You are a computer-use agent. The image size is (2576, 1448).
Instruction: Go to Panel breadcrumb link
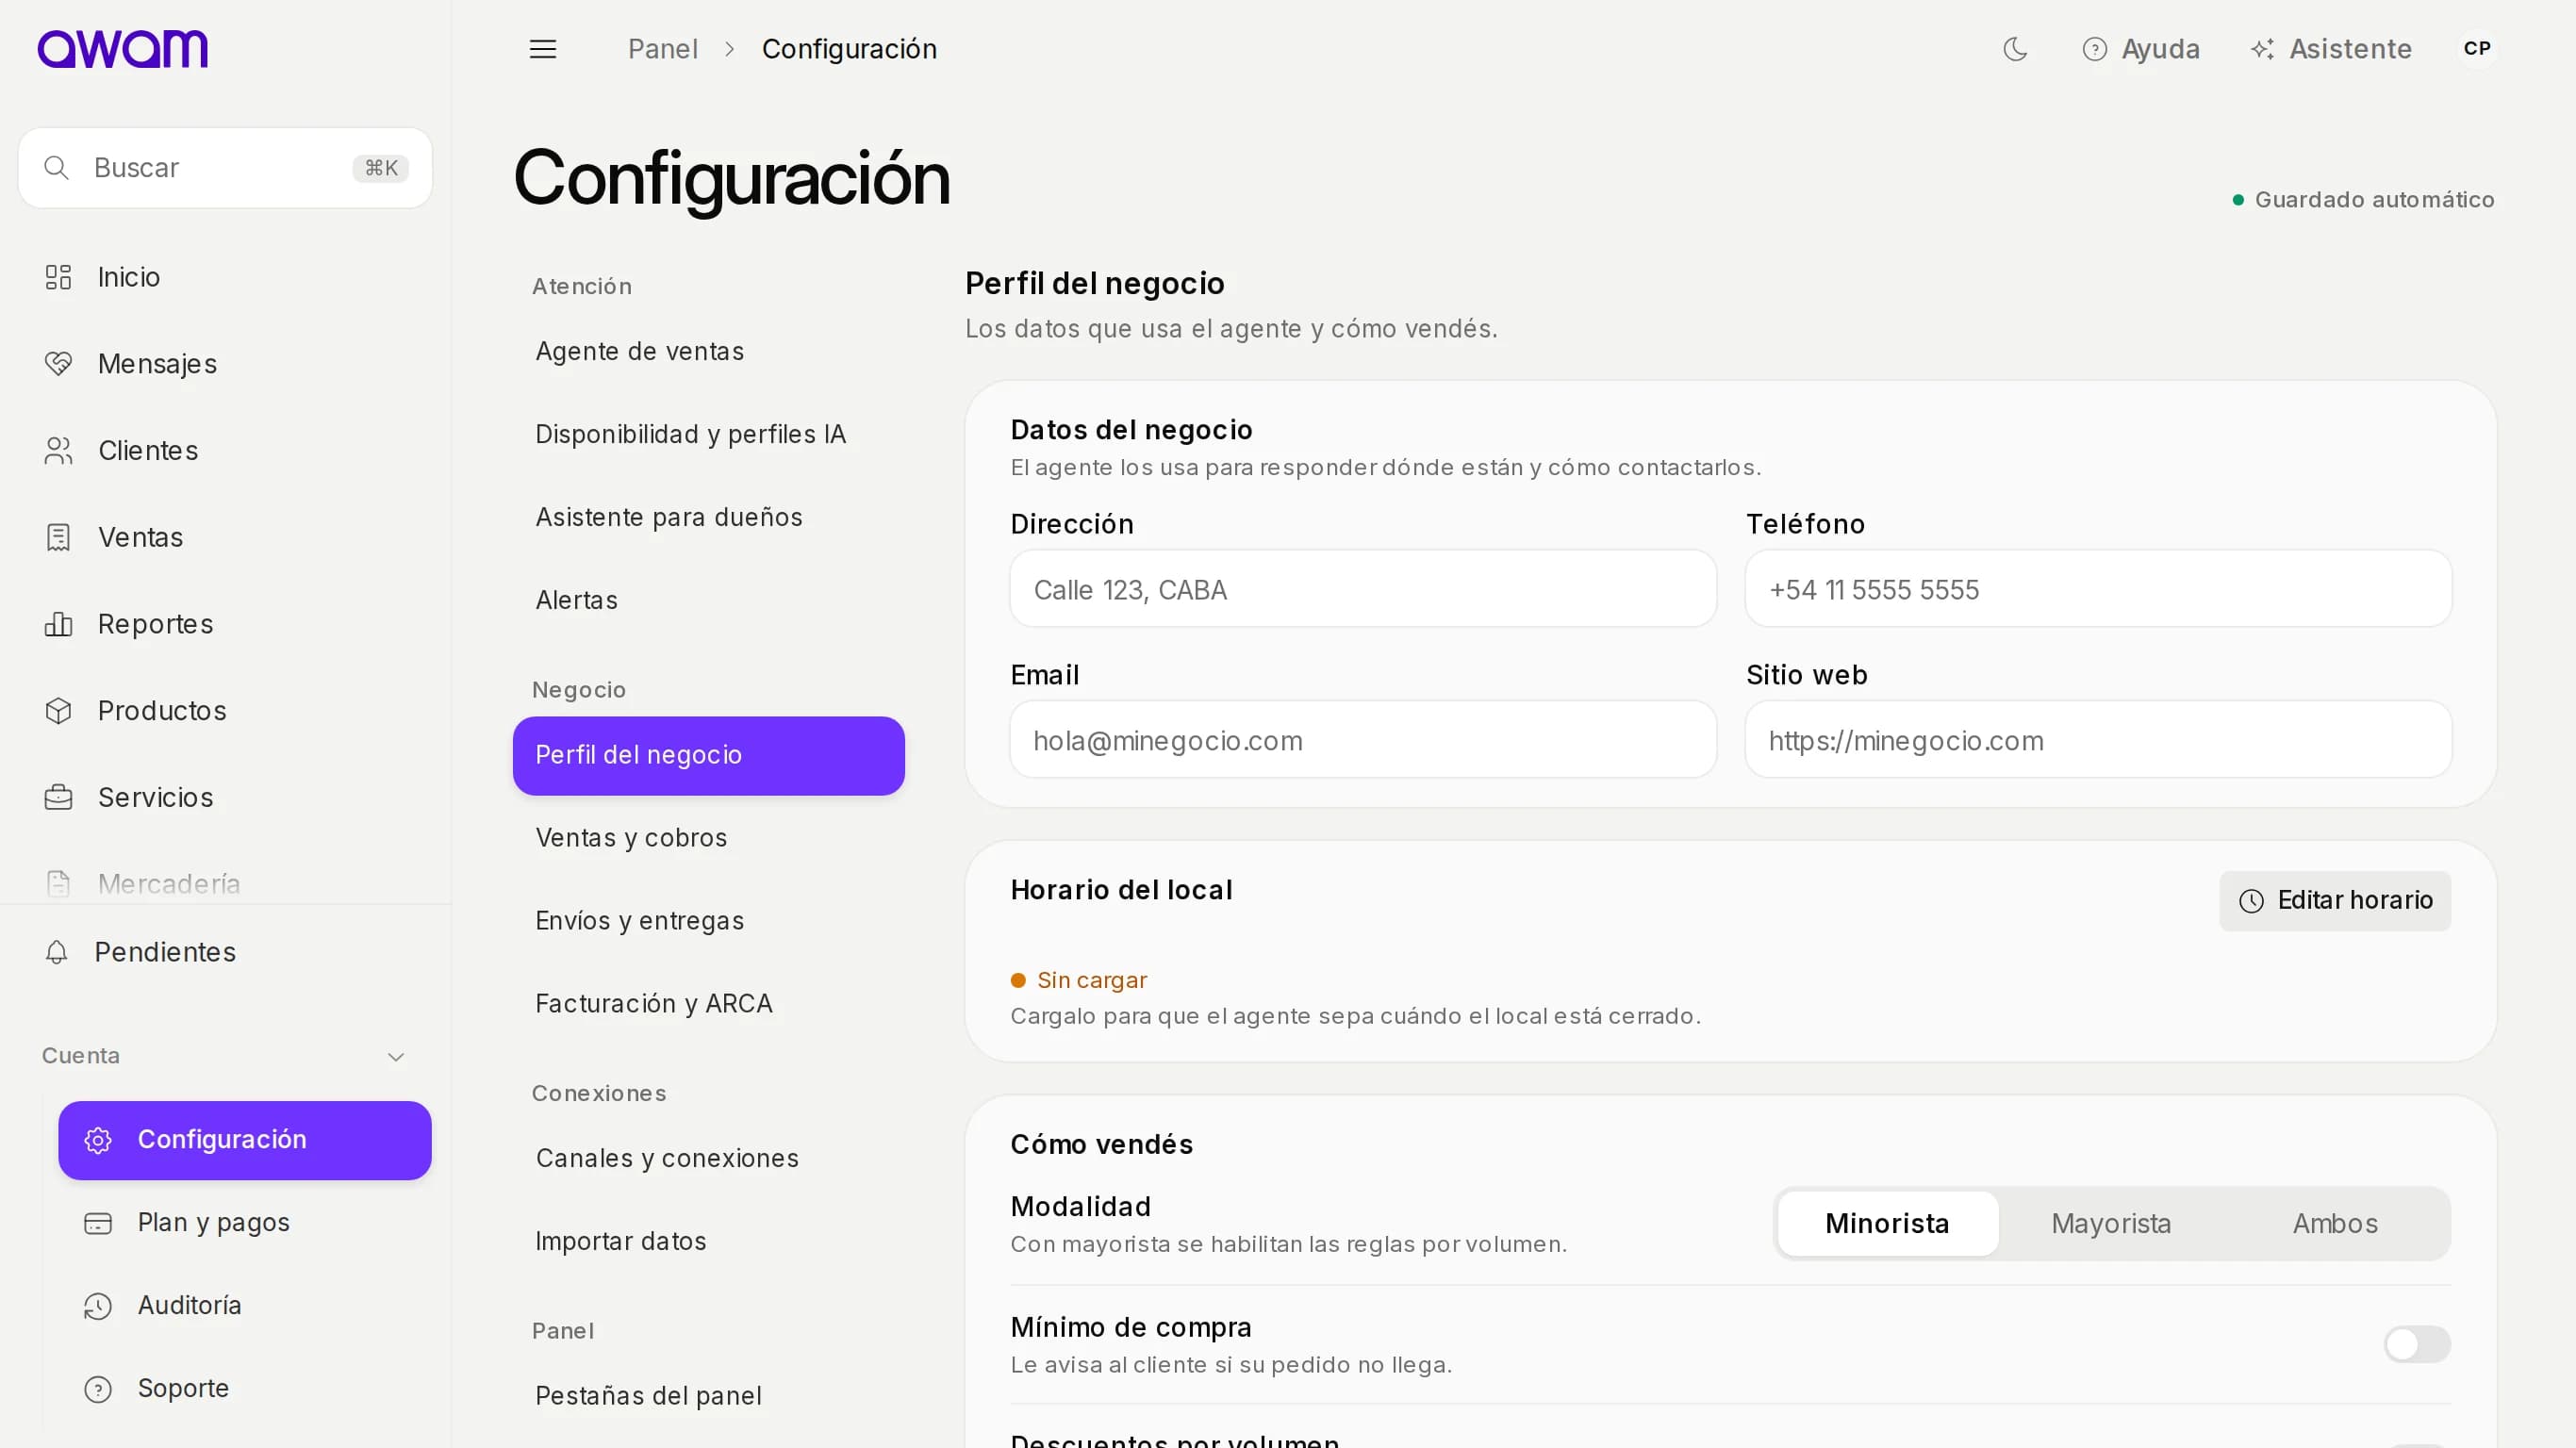click(x=662, y=49)
